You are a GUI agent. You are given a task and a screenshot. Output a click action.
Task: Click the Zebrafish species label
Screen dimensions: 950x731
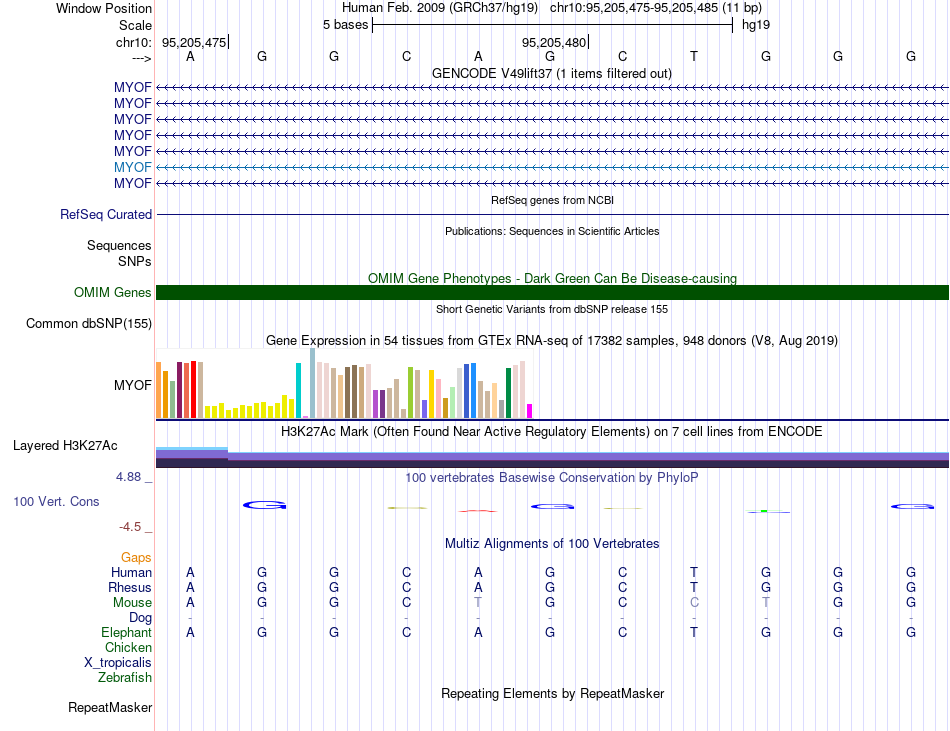(x=125, y=678)
